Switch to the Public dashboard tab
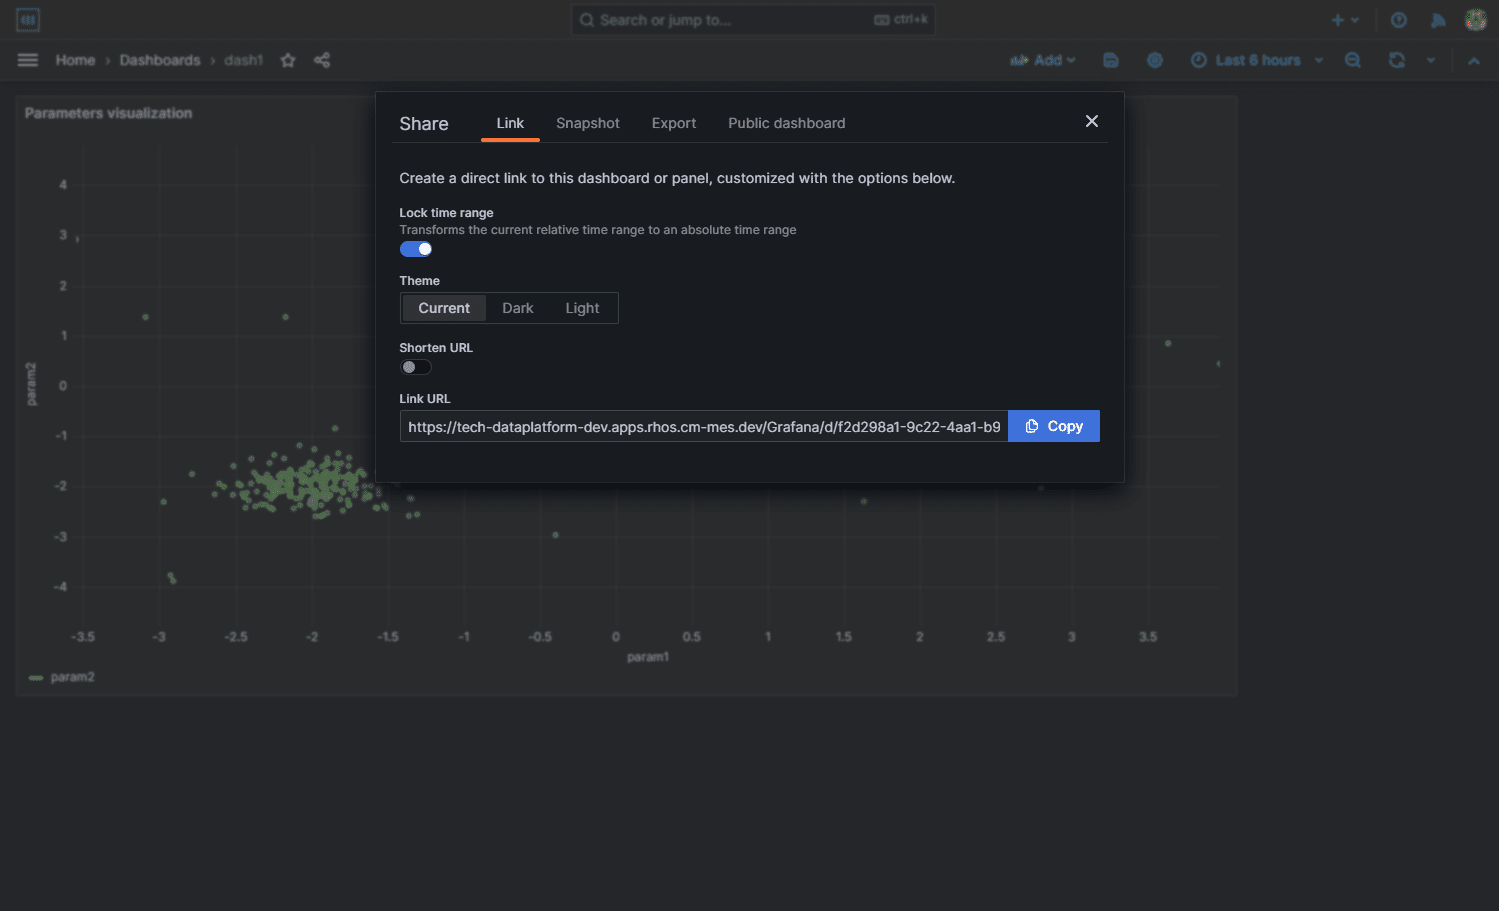Screen dimensions: 1499x911 786,123
